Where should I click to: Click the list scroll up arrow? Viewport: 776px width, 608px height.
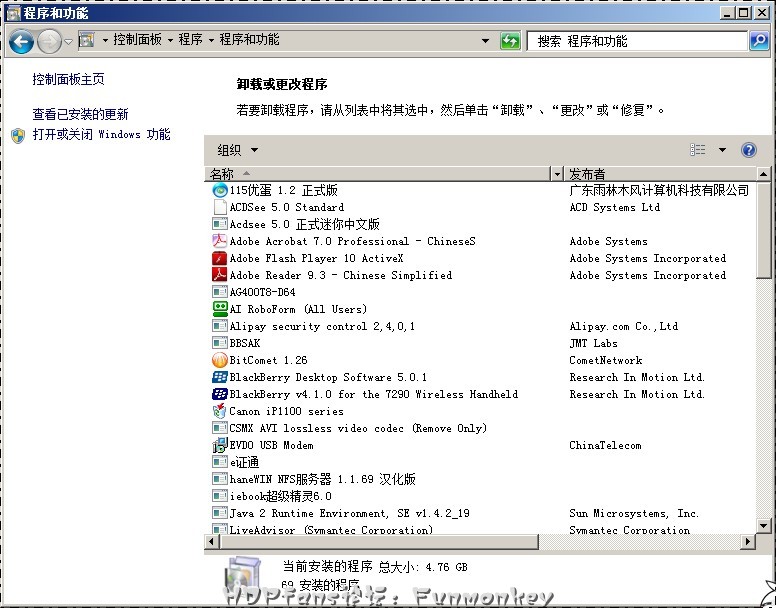(x=763, y=174)
